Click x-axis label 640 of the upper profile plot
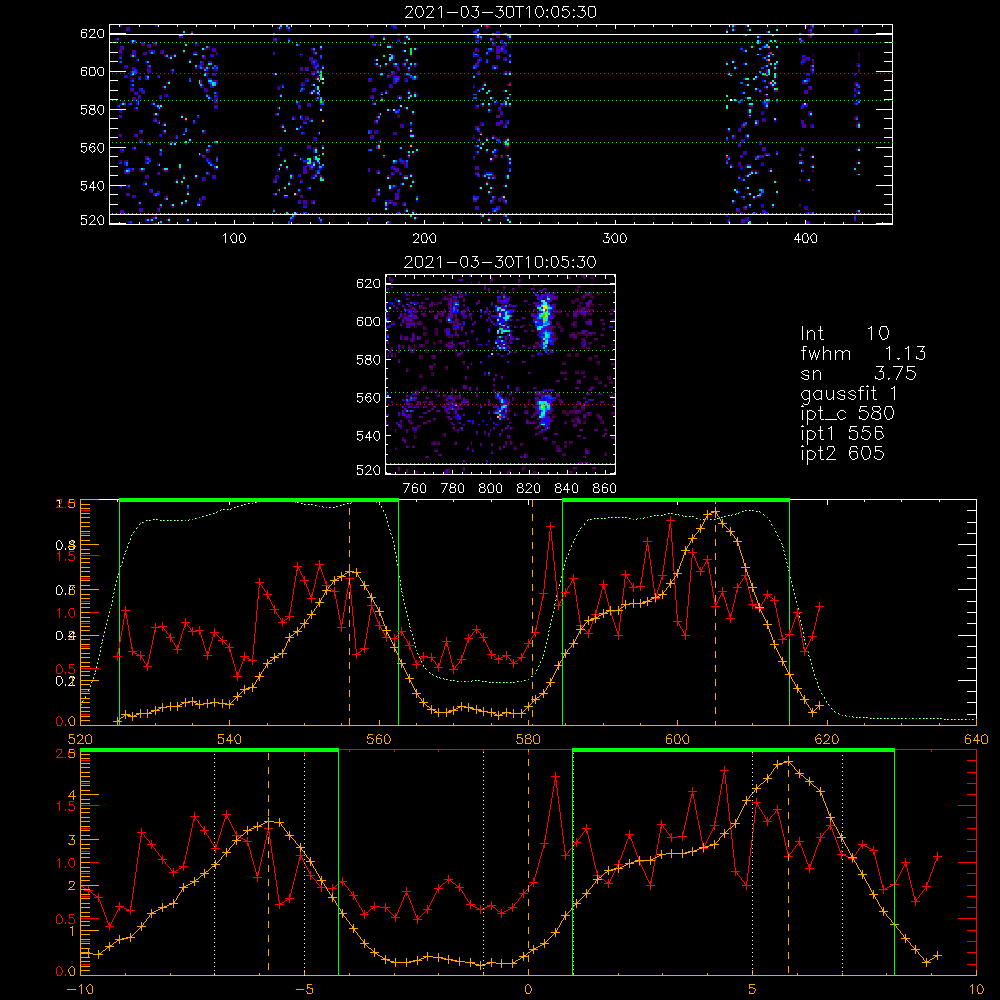 [x=976, y=740]
